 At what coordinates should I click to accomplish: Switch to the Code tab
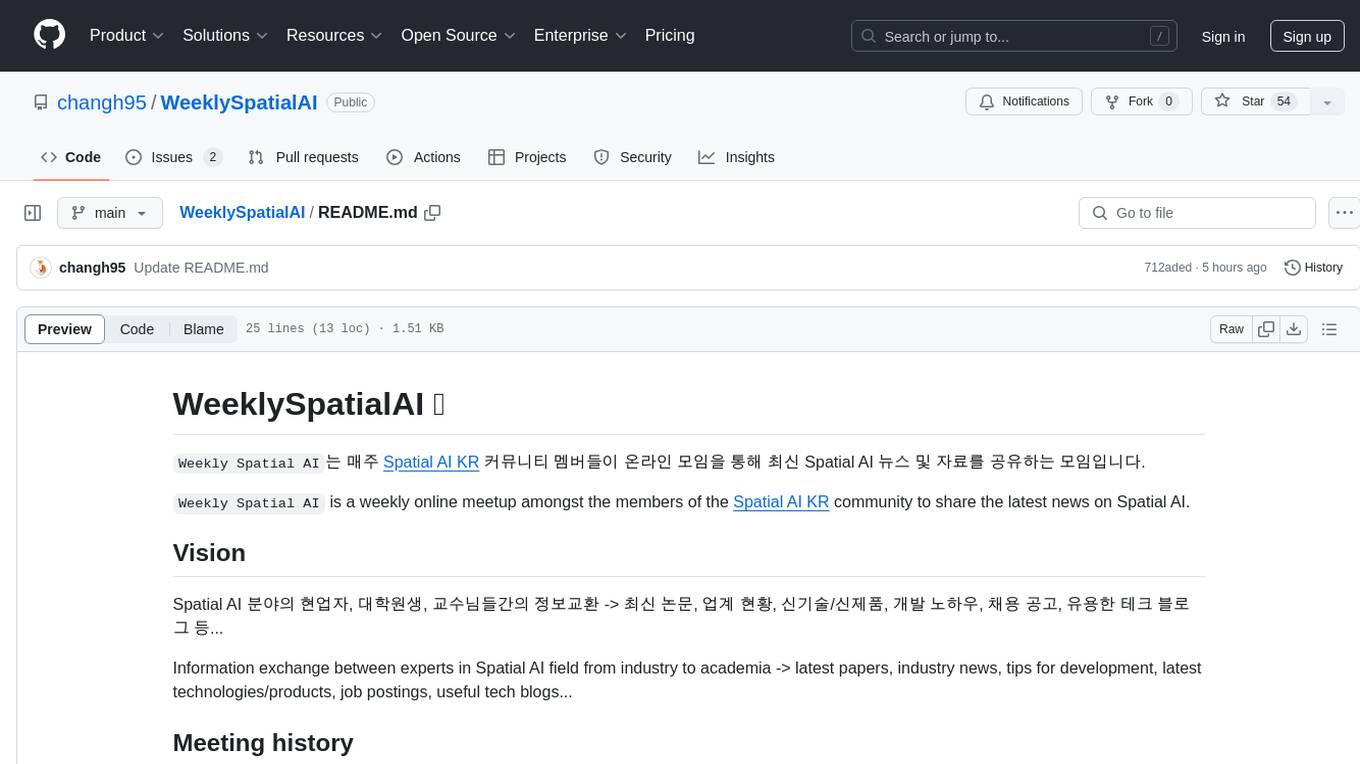click(x=71, y=157)
